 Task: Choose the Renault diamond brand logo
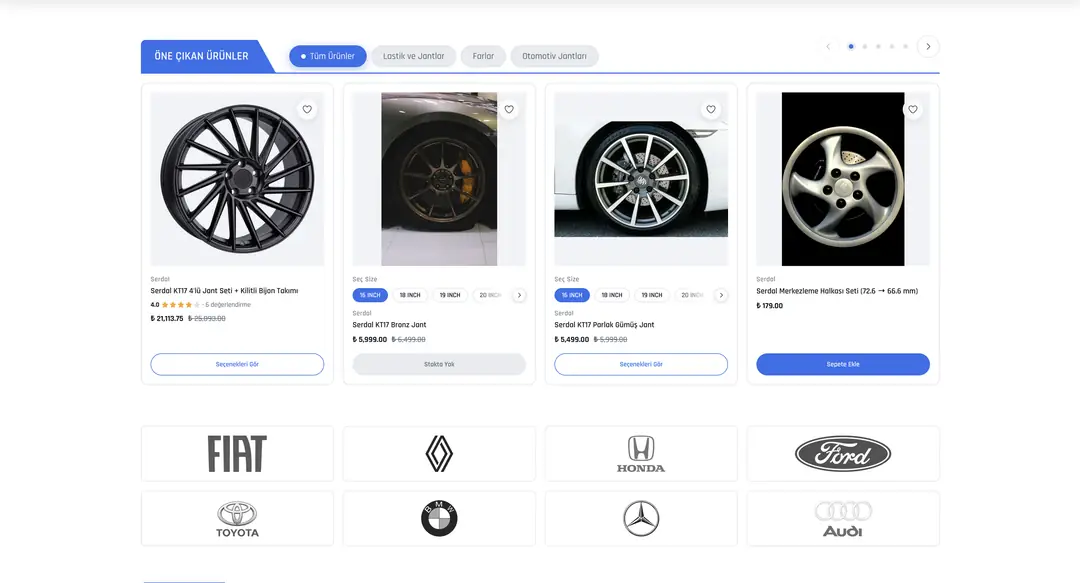[439, 453]
